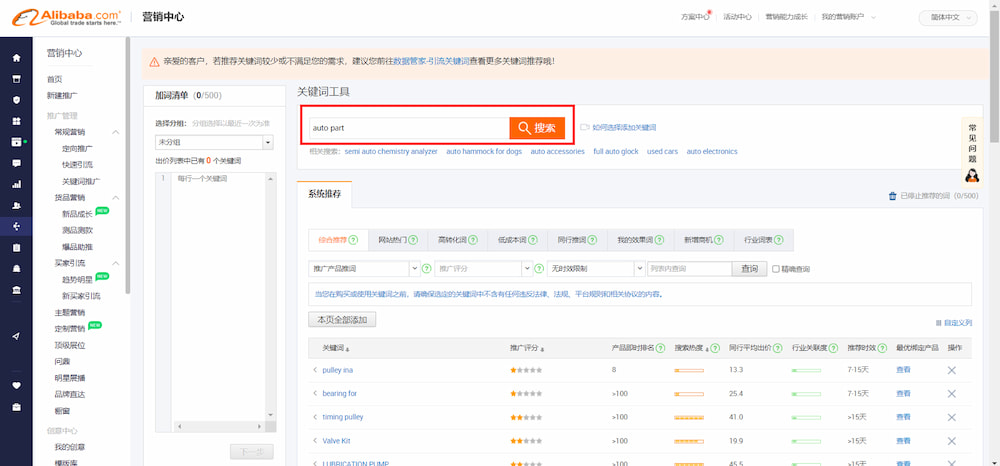
Task: Tick the 精确查询 checkbox
Action: tap(776, 269)
